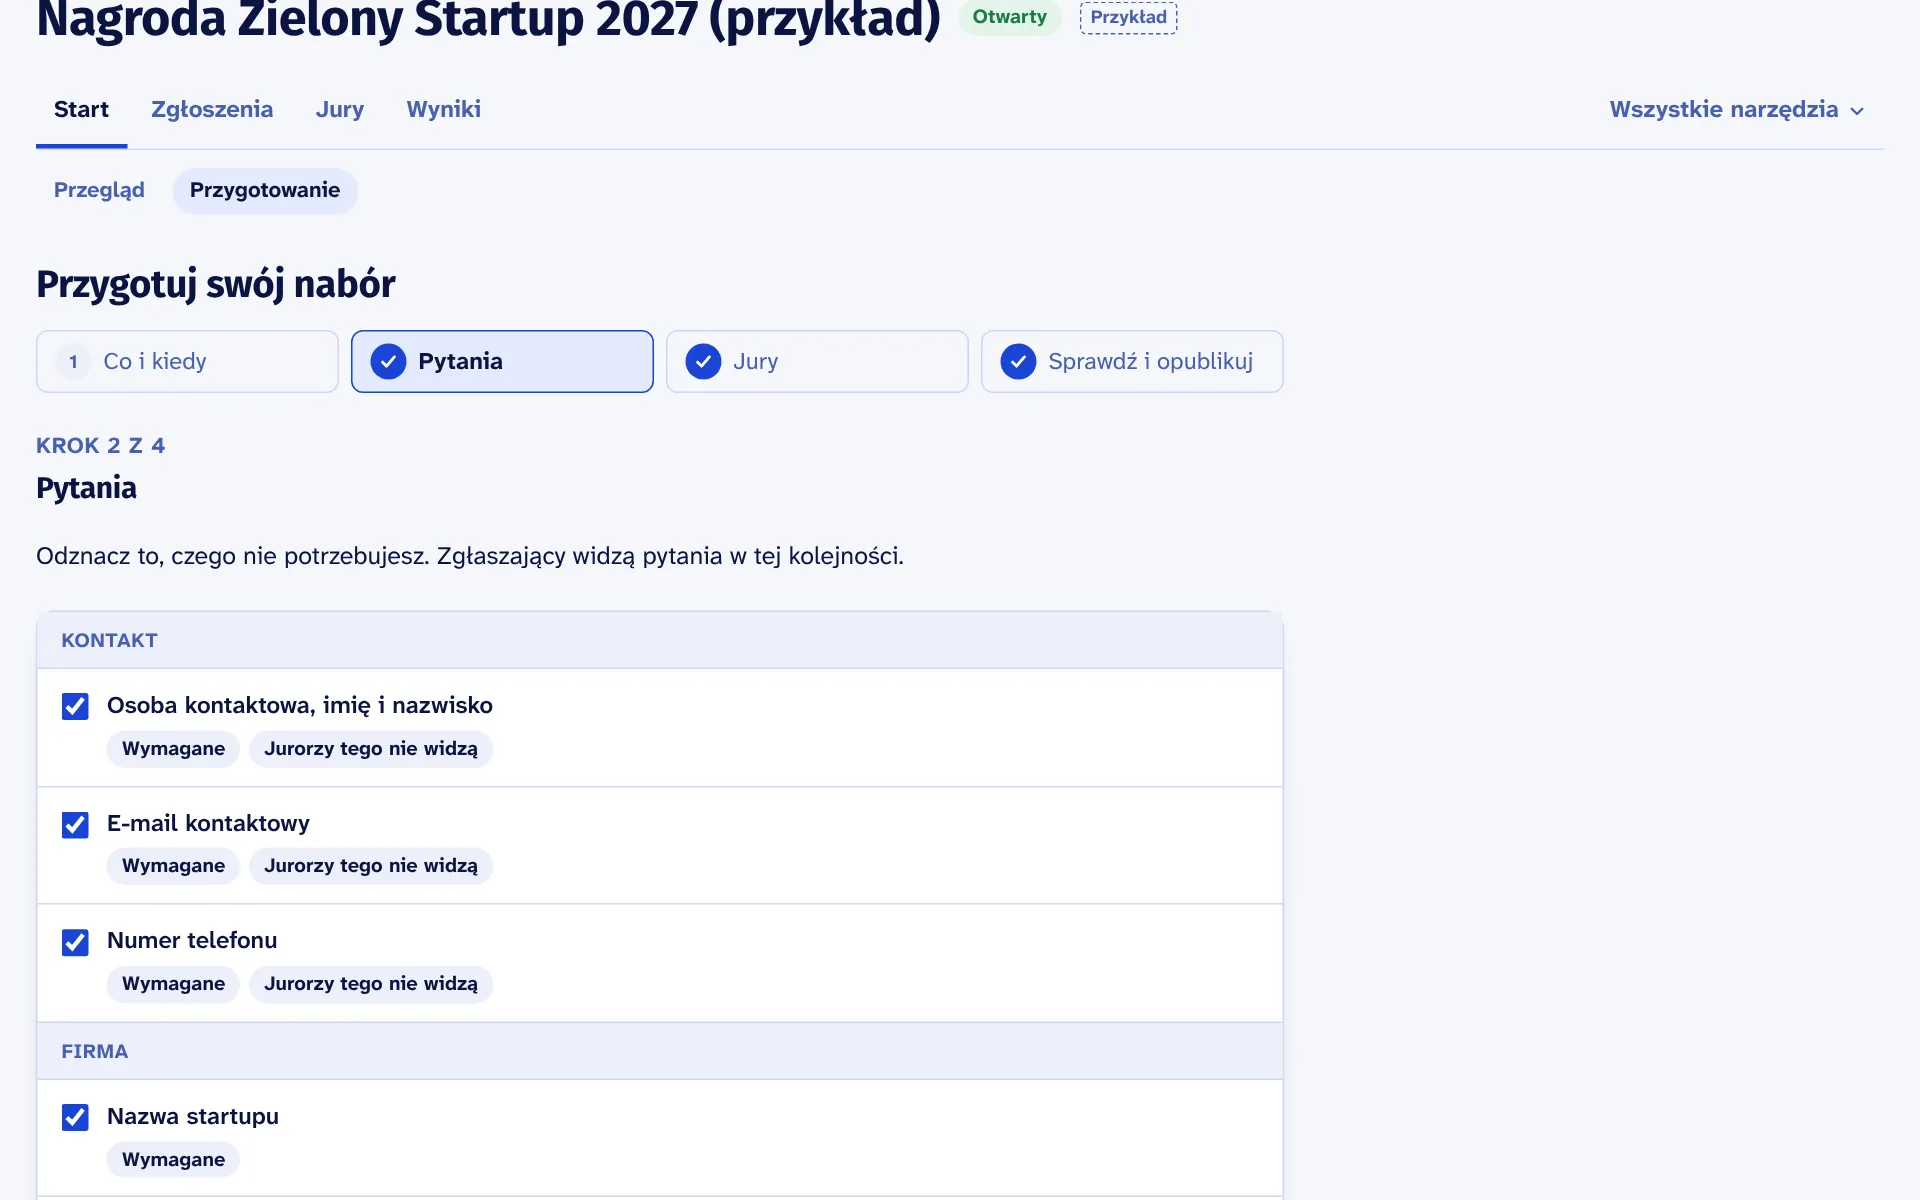Click Wymagane tag under Numer telefonu
1920x1200 pixels.
coord(173,984)
